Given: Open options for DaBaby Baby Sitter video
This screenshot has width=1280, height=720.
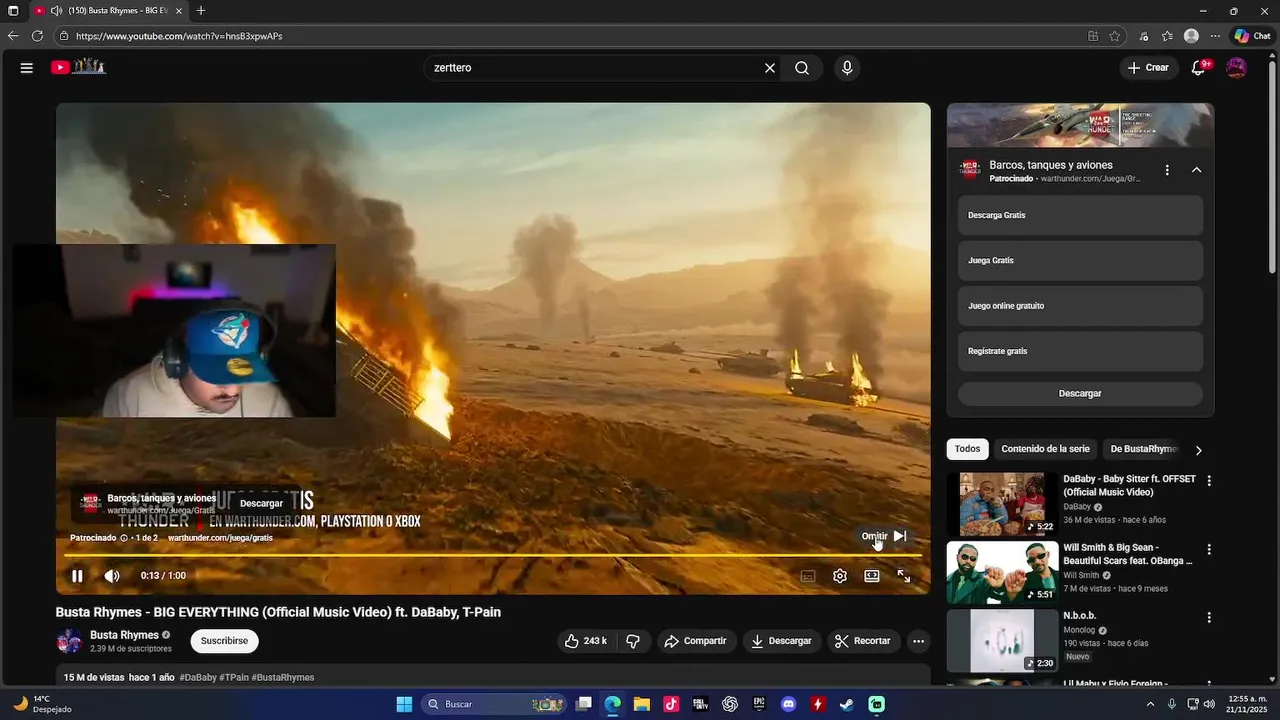Looking at the screenshot, I should tap(1209, 480).
